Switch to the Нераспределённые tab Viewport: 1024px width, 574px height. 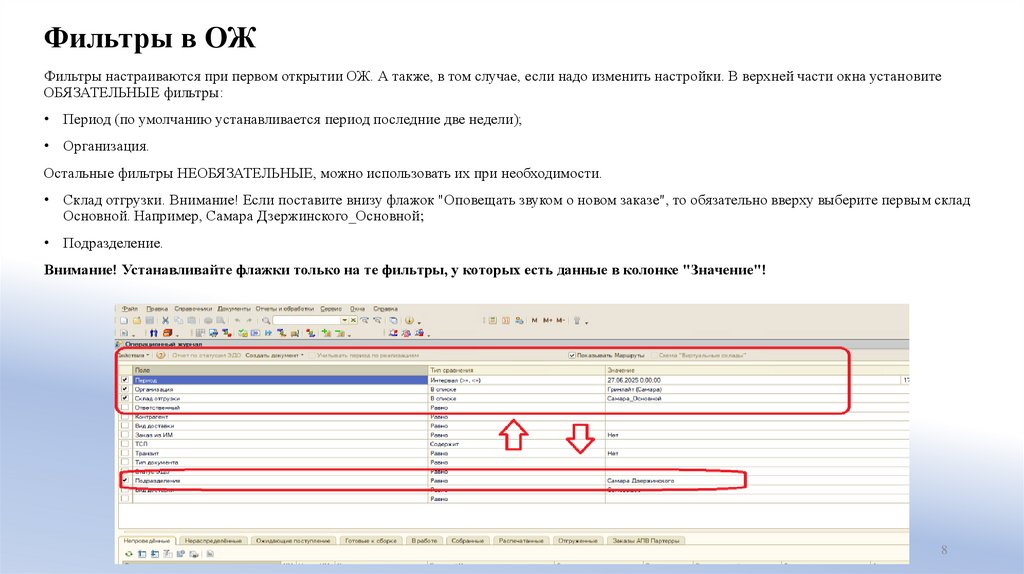pos(213,541)
